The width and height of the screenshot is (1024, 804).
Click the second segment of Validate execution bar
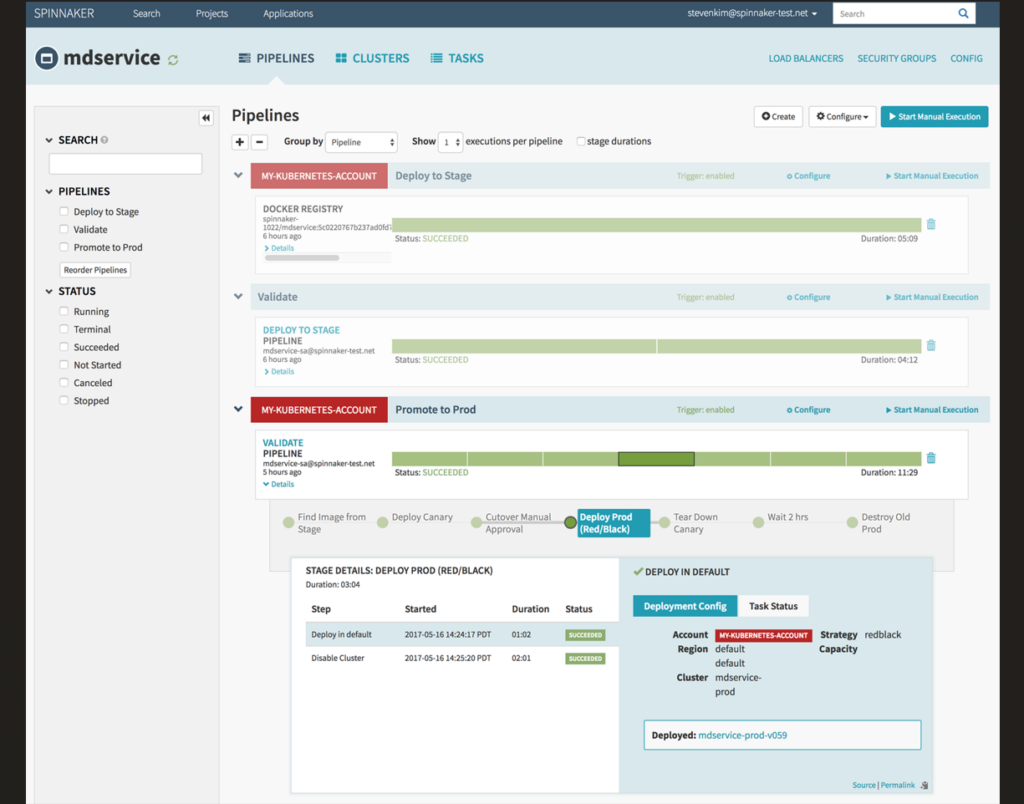[790, 346]
